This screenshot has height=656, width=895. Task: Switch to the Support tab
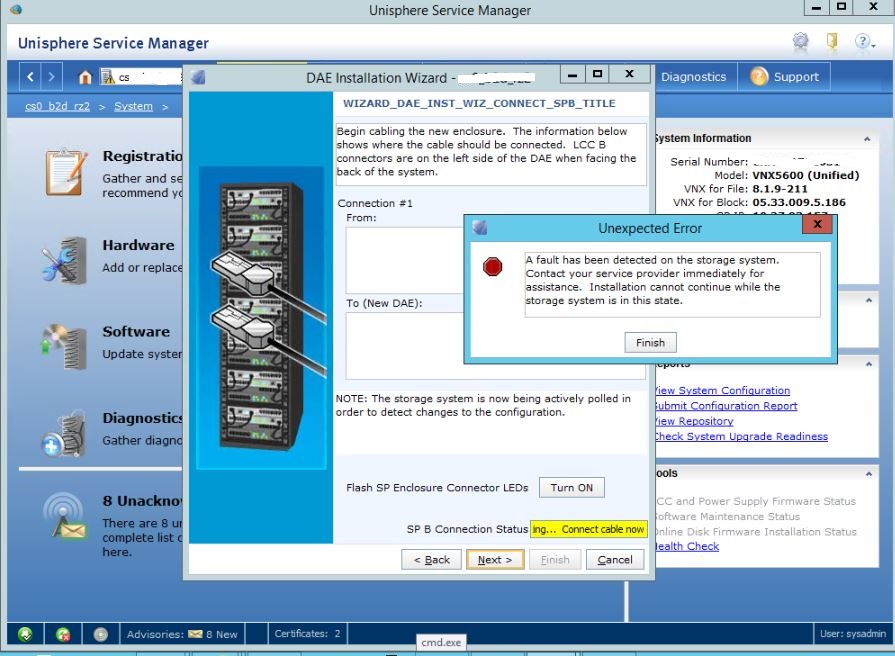(x=794, y=76)
